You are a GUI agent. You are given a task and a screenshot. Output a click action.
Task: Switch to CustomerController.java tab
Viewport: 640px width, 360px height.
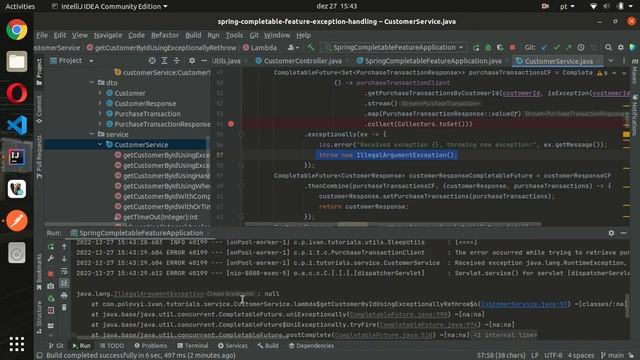click(x=302, y=61)
